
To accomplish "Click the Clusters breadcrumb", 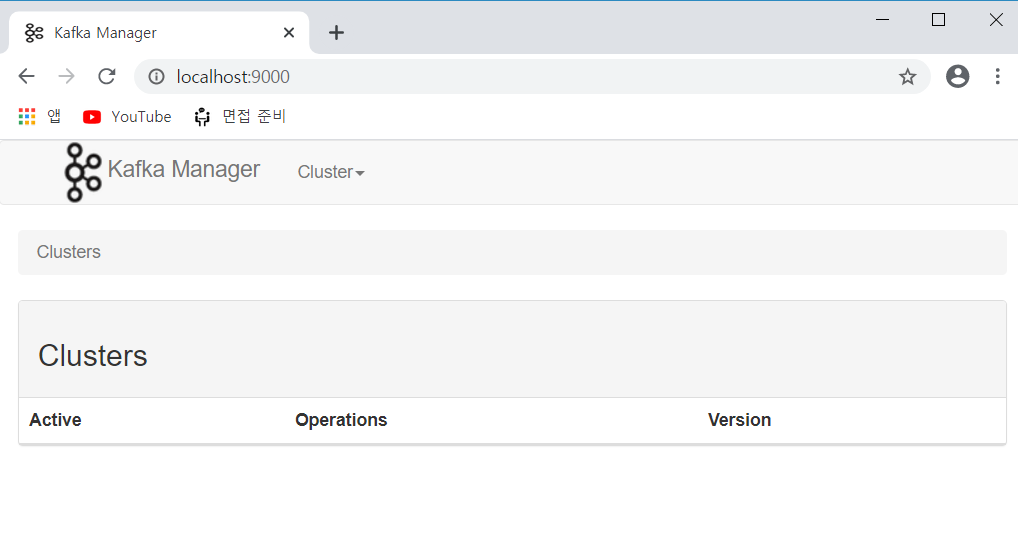I will [69, 252].
